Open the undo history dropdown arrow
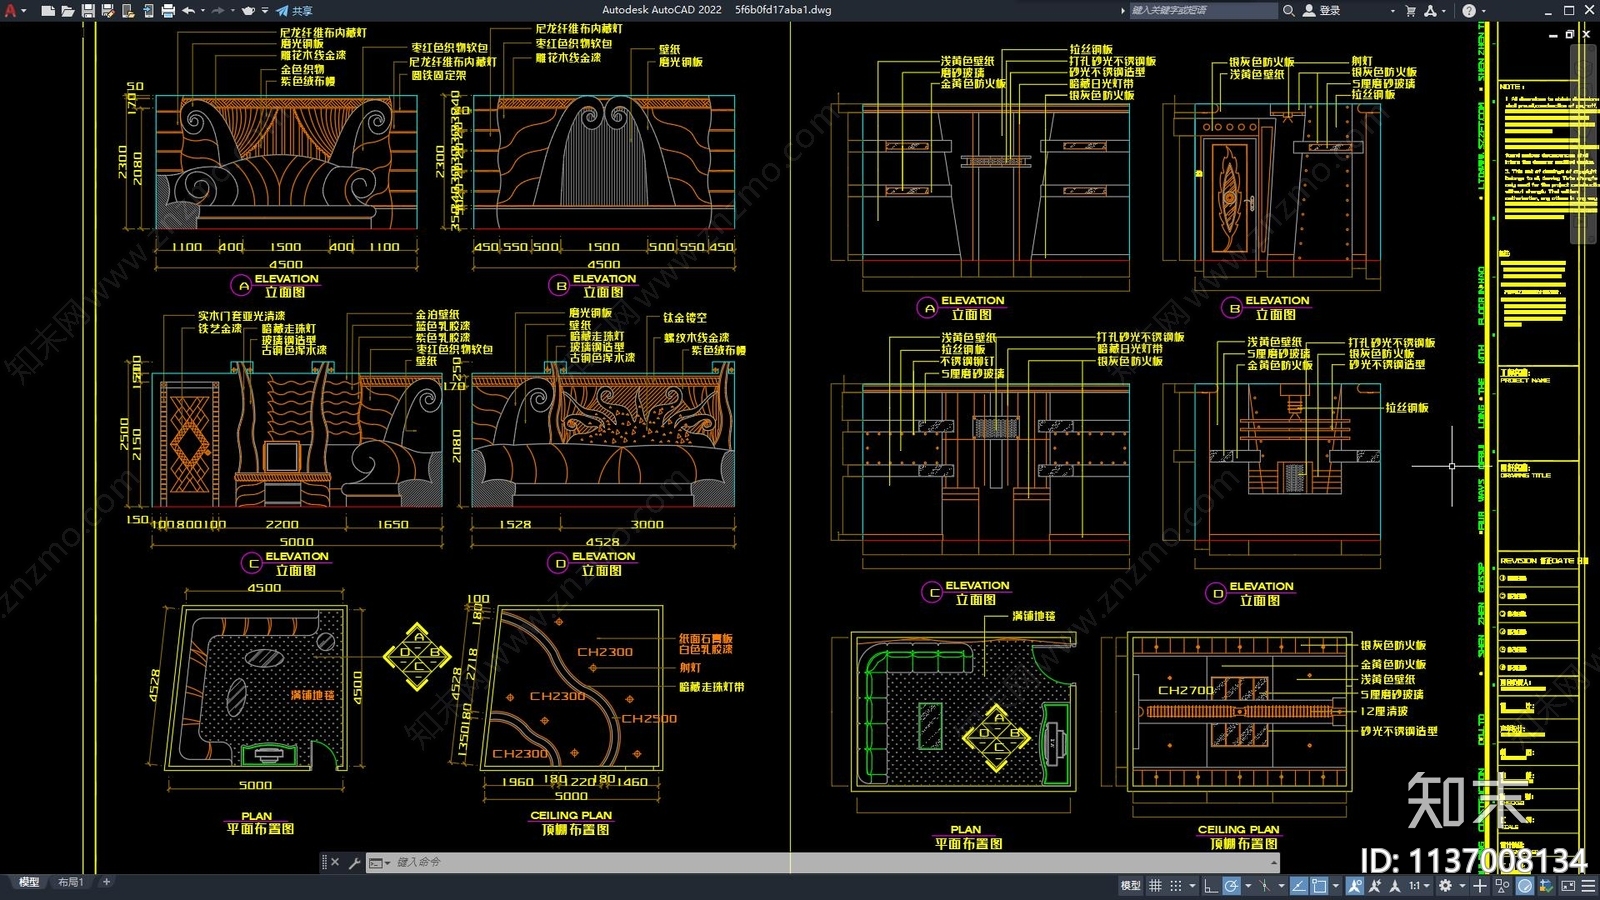 pos(203,10)
